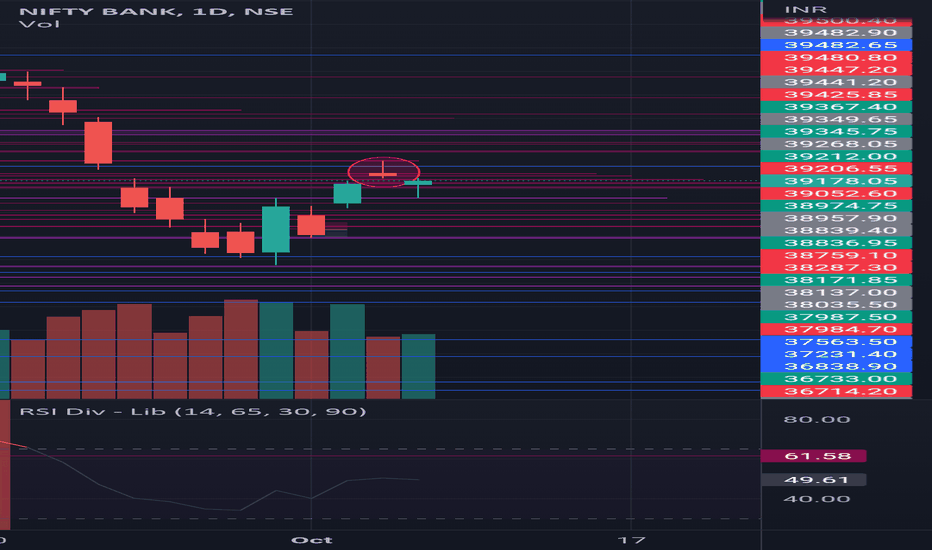Open the RSI Div - Lib indicator legend
This screenshot has height=550, width=932.
coord(193,411)
